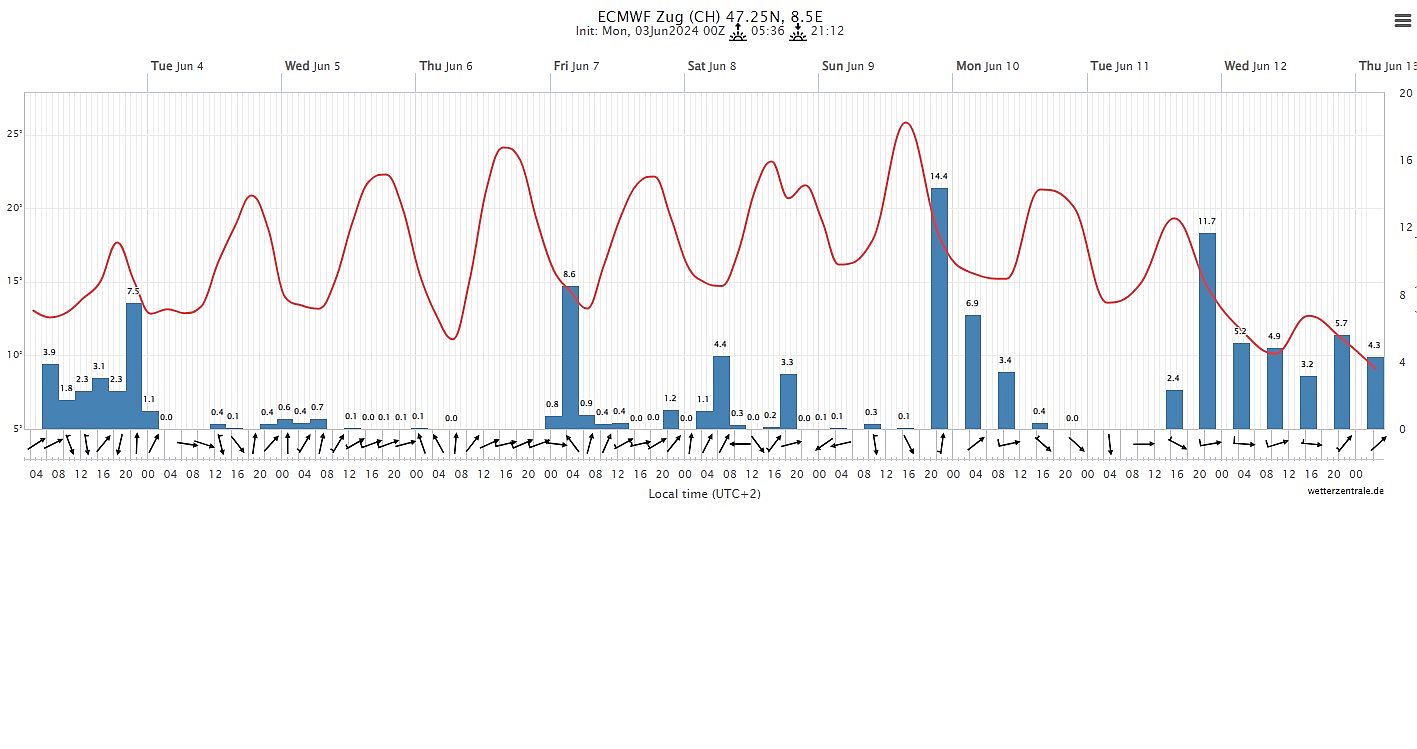Select the 5.7 precipitation bar

tap(1342, 382)
